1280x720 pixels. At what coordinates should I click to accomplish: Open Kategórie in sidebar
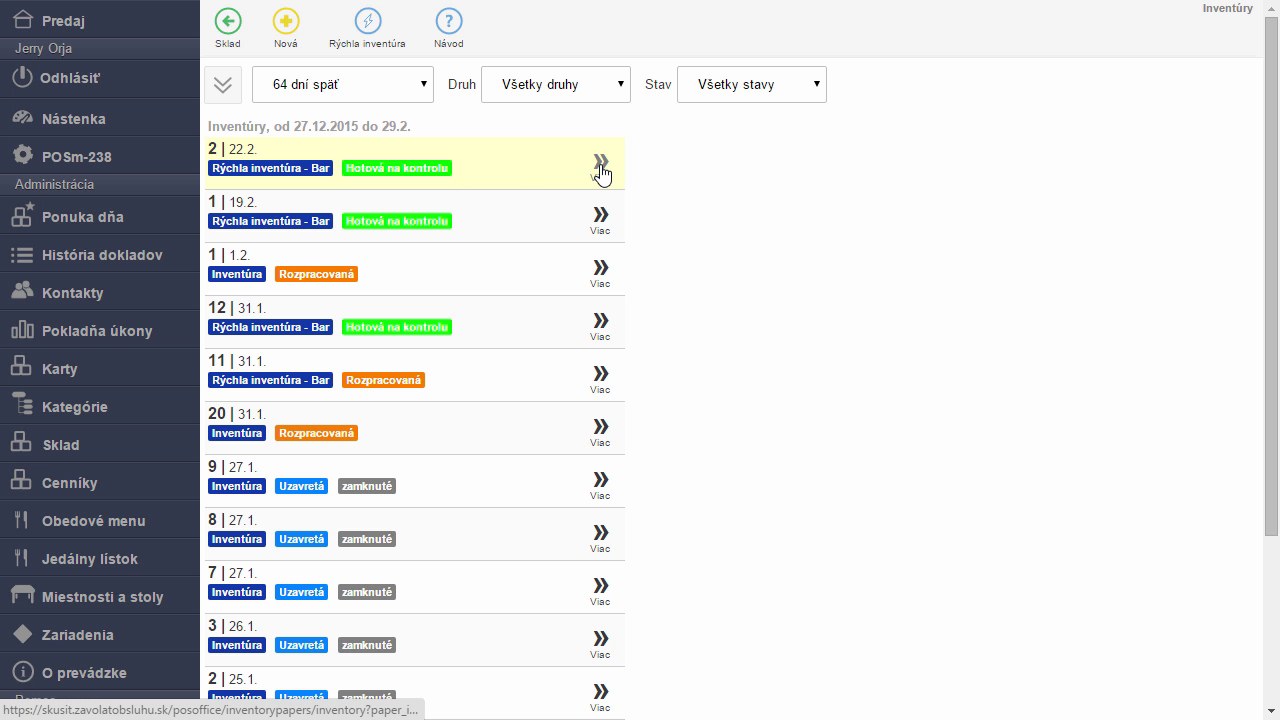tap(100, 406)
